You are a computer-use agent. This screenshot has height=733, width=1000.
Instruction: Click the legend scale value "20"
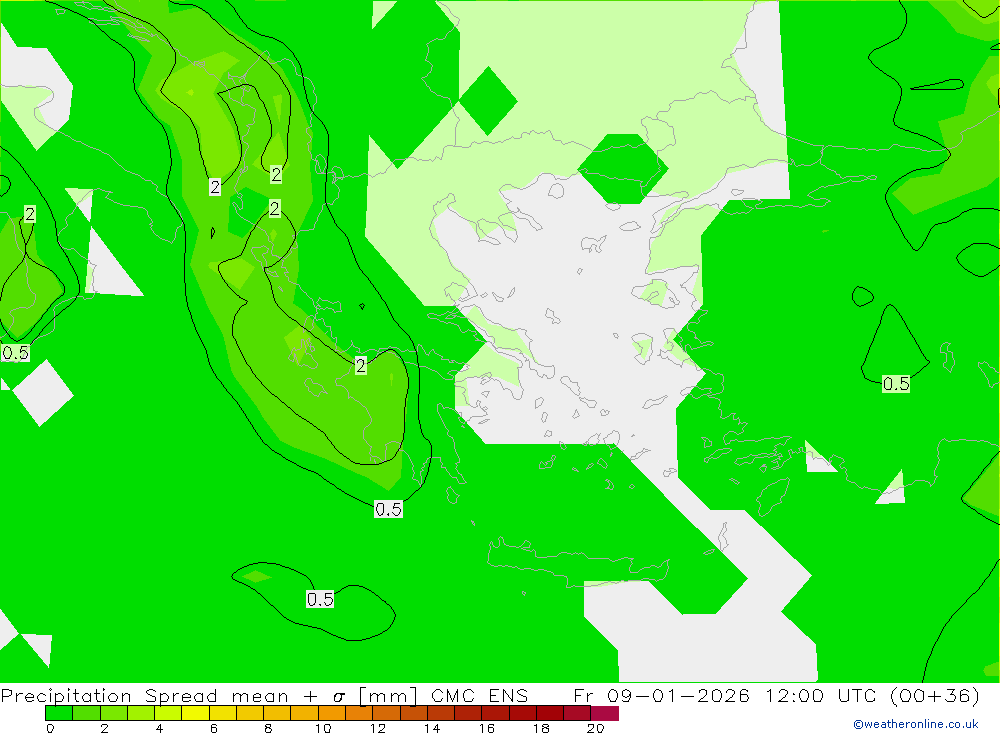(596, 728)
